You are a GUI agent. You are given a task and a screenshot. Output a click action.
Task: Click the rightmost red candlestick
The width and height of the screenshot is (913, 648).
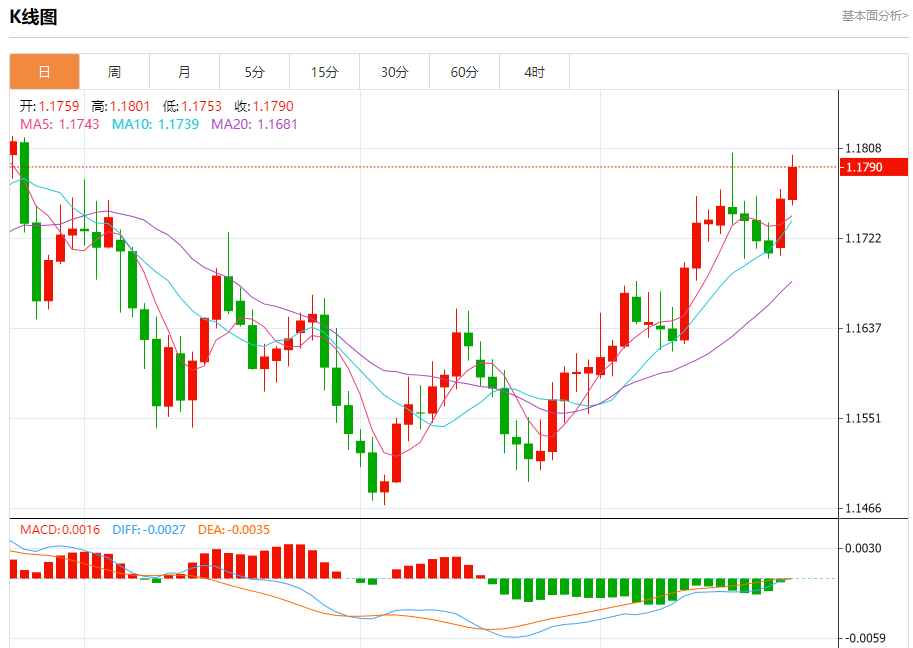[x=793, y=183]
